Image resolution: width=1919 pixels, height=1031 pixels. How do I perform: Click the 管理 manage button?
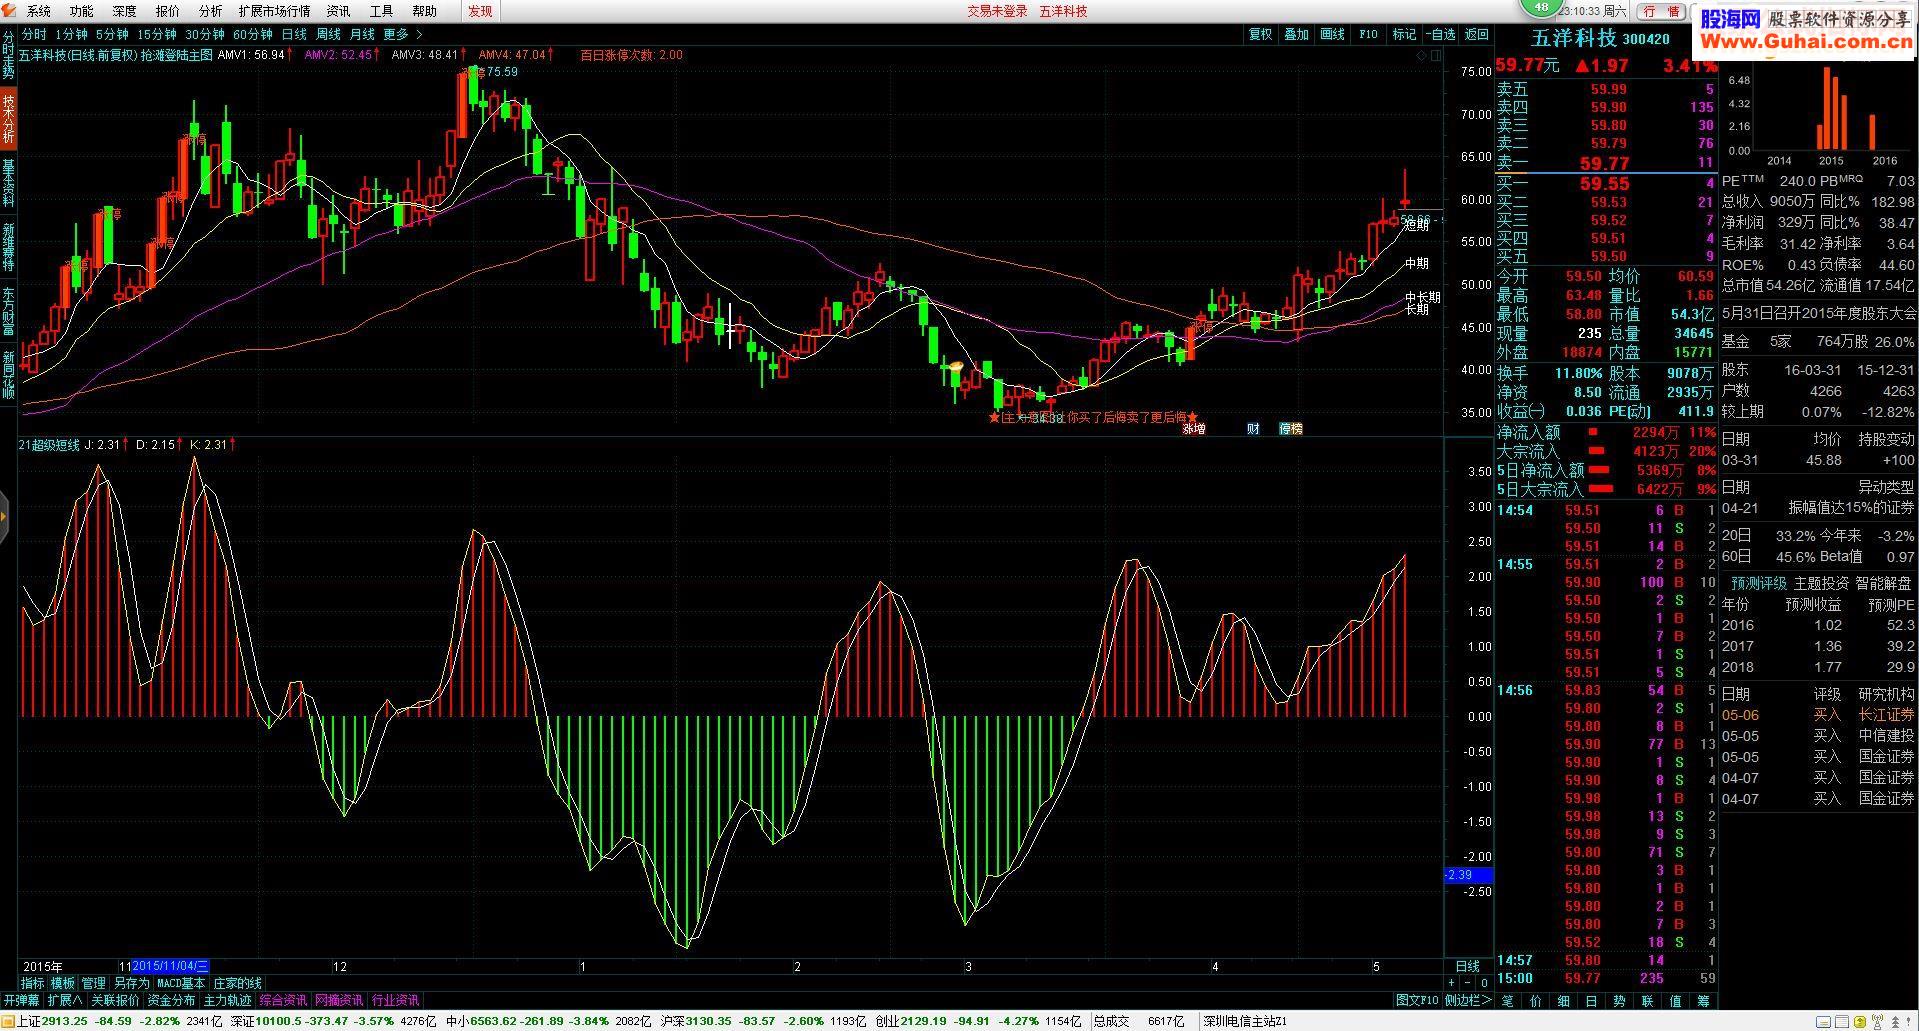pos(93,984)
